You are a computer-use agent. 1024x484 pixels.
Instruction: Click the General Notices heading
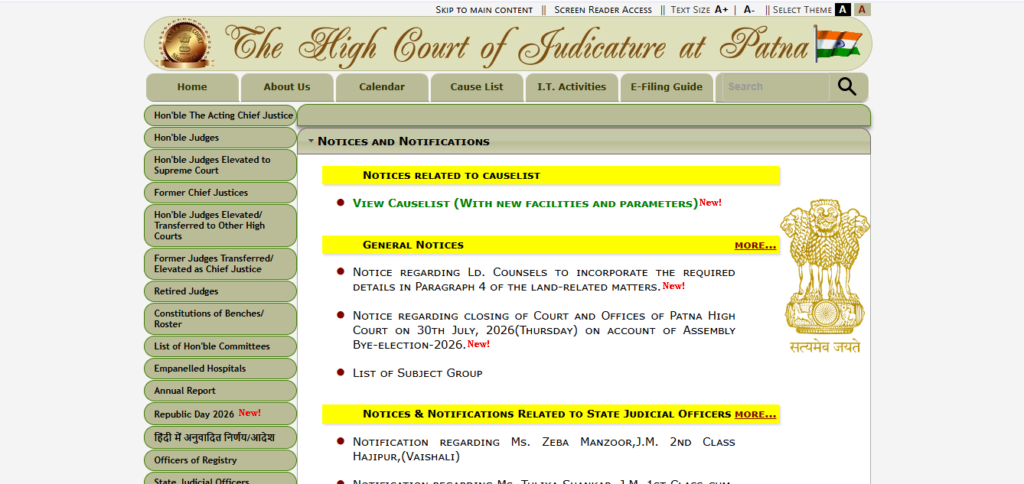click(413, 245)
